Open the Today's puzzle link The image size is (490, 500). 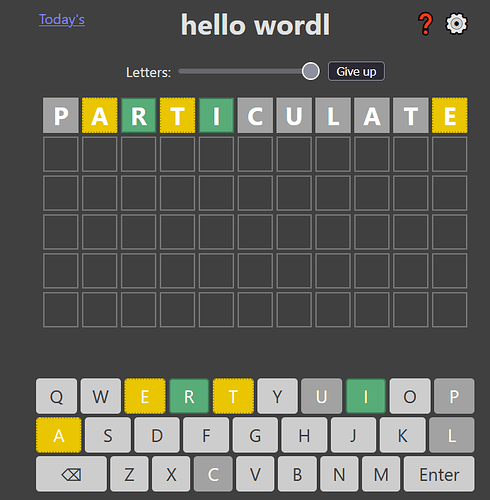point(62,20)
